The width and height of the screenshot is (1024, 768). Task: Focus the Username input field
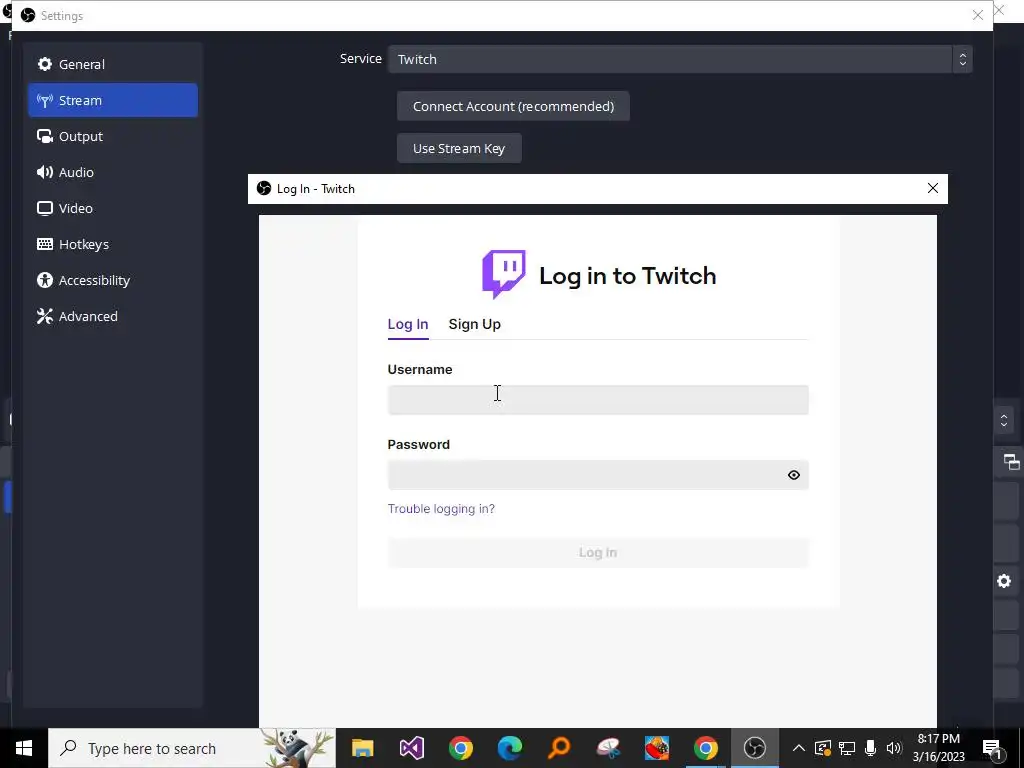tap(598, 400)
